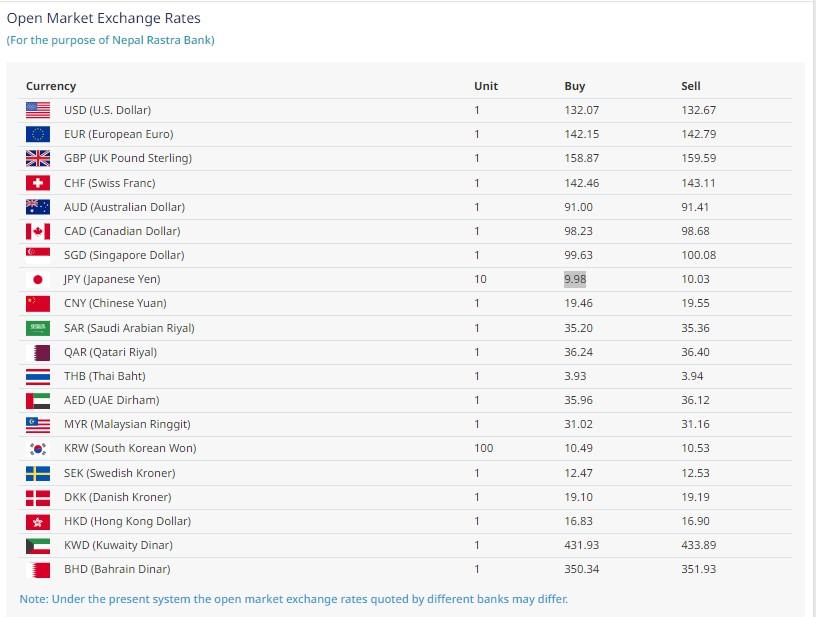816x617 pixels.
Task: Click the KWD sell rate 433.89
Action: [x=698, y=545]
